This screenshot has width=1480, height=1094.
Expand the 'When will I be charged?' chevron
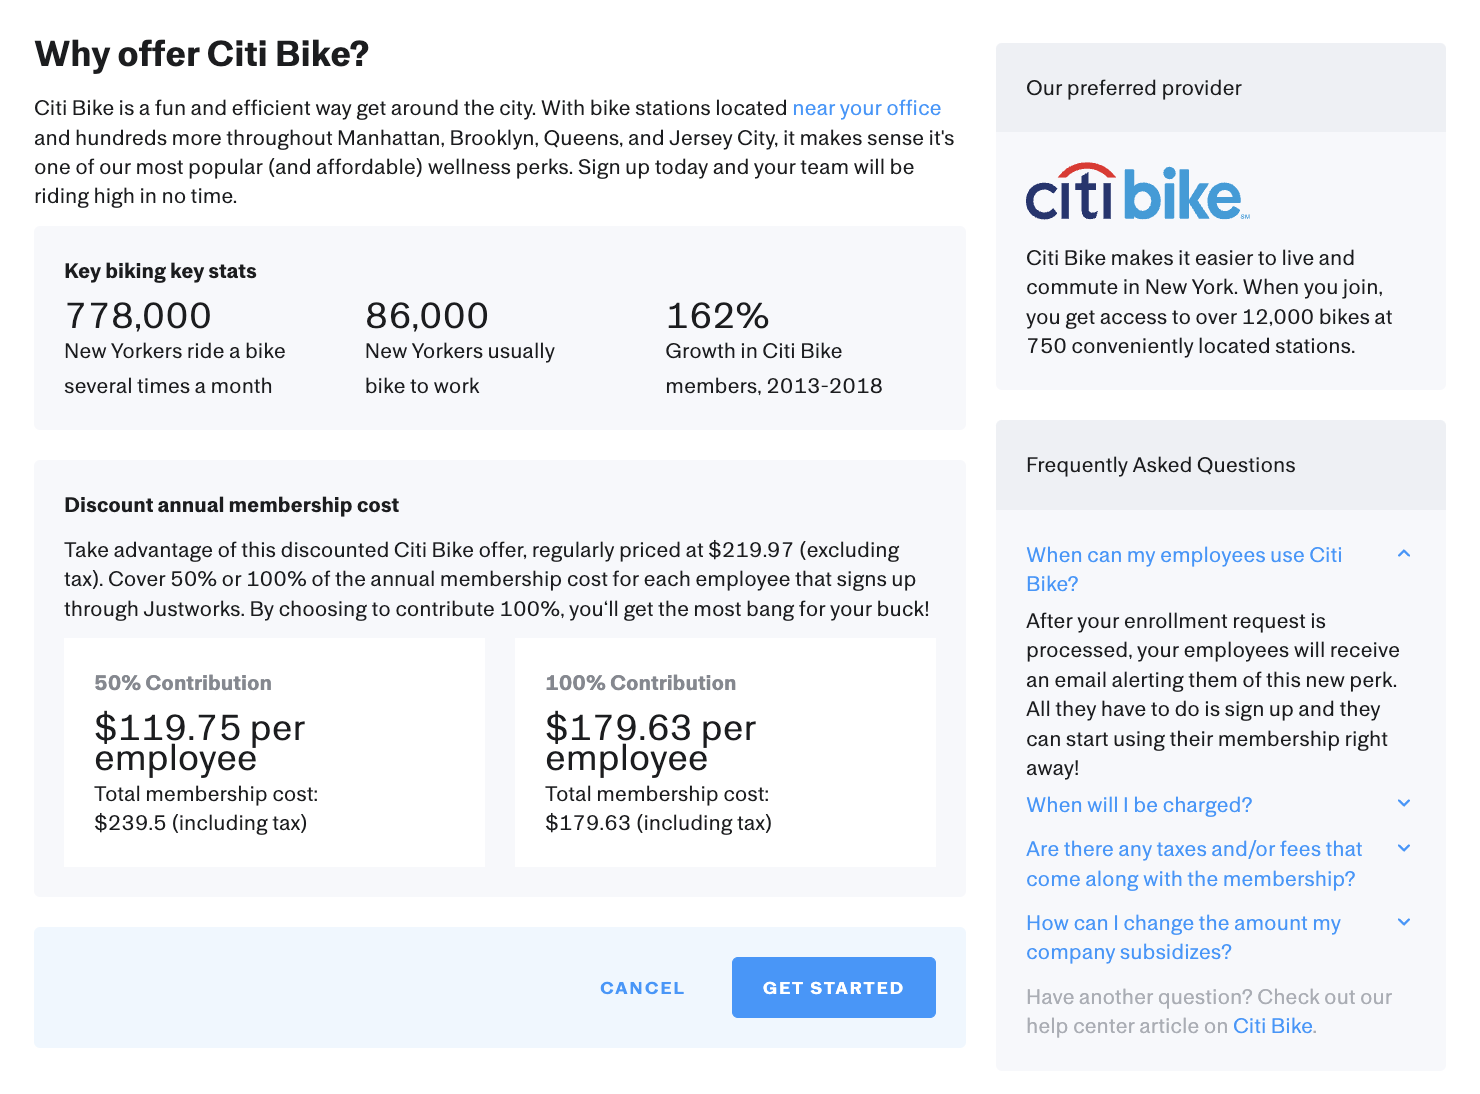coord(1404,804)
